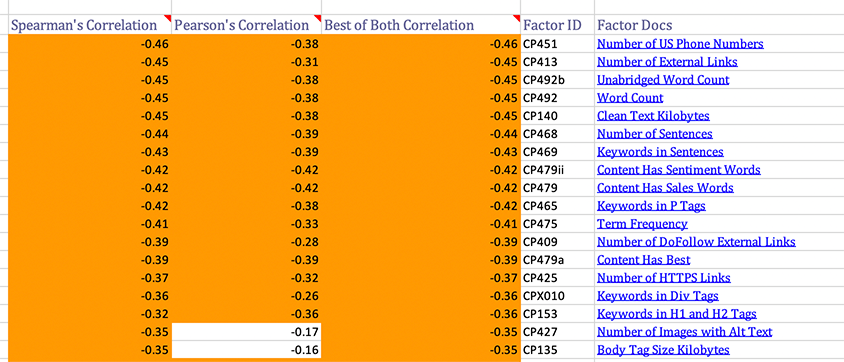Open the Term Frequency link
844x362 pixels.
(642, 224)
